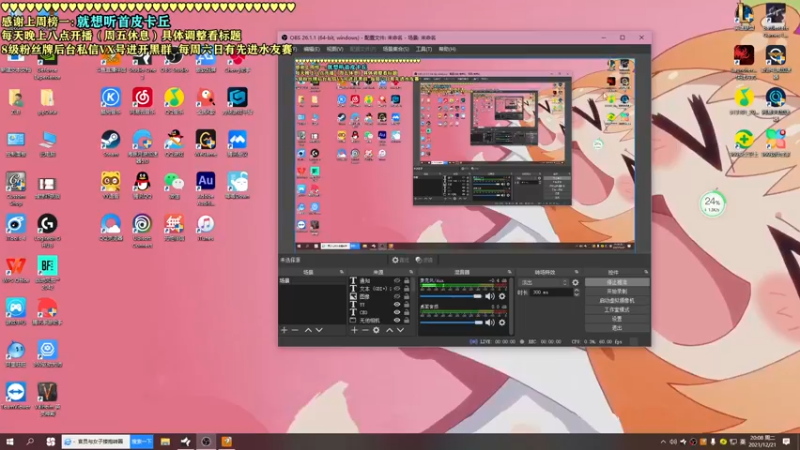Expand the system tray hidden icons chevron
The width and height of the screenshot is (800, 450).
click(x=663, y=442)
